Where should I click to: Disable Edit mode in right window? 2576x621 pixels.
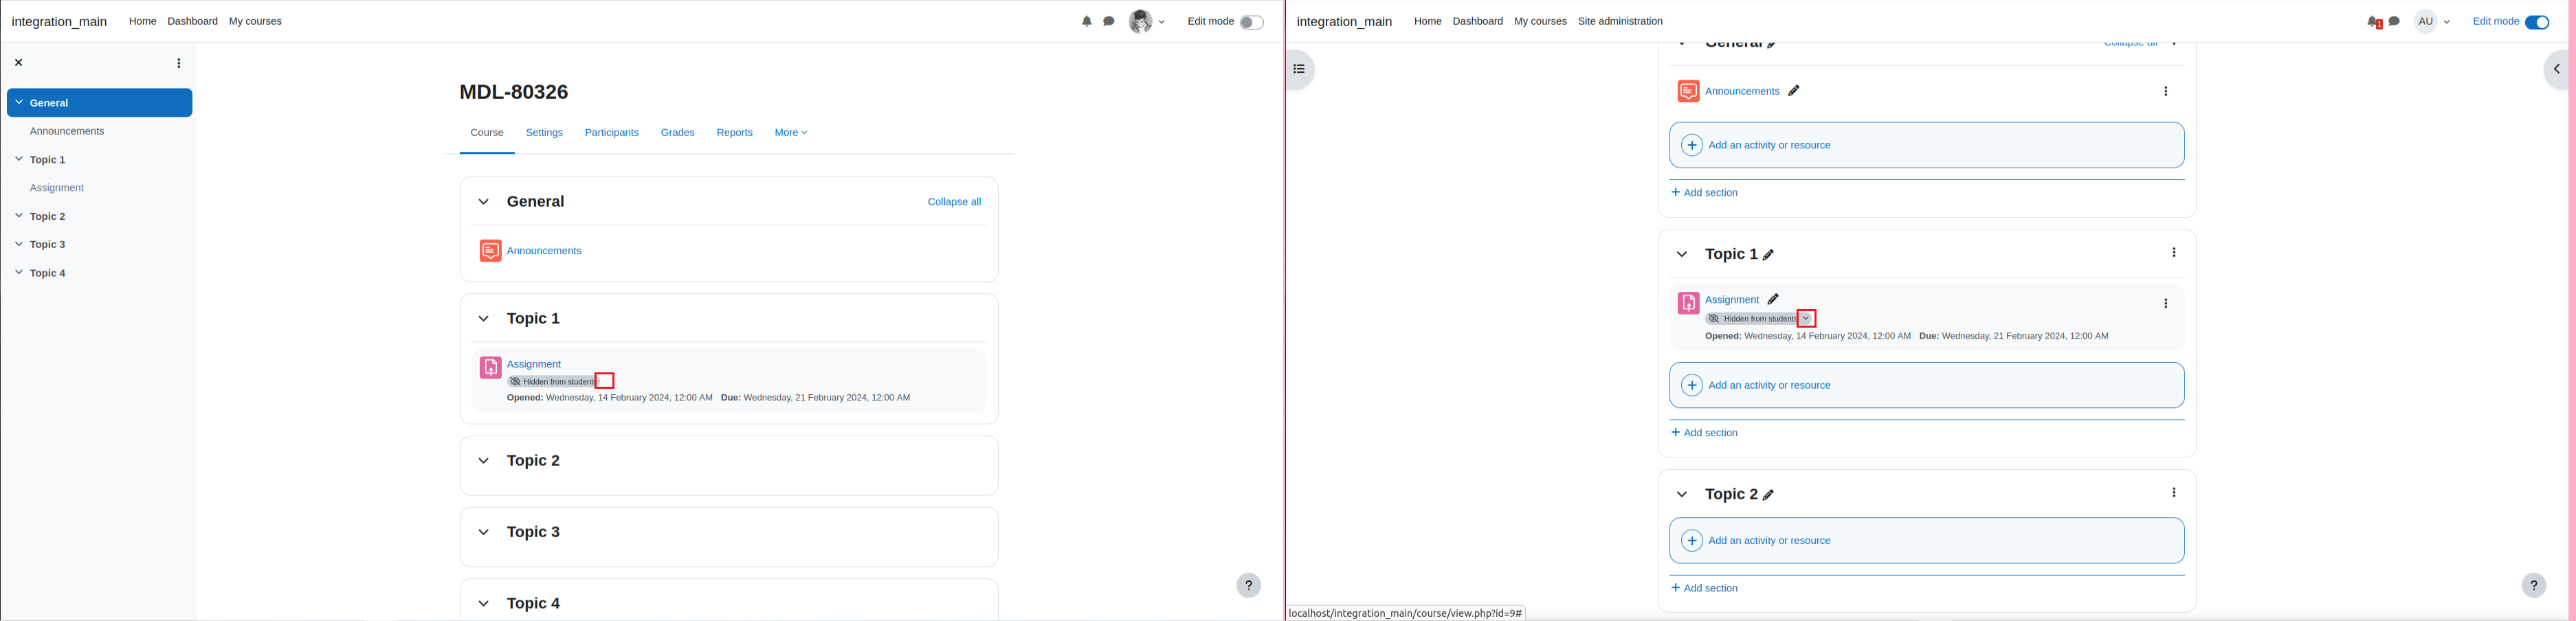(2537, 22)
